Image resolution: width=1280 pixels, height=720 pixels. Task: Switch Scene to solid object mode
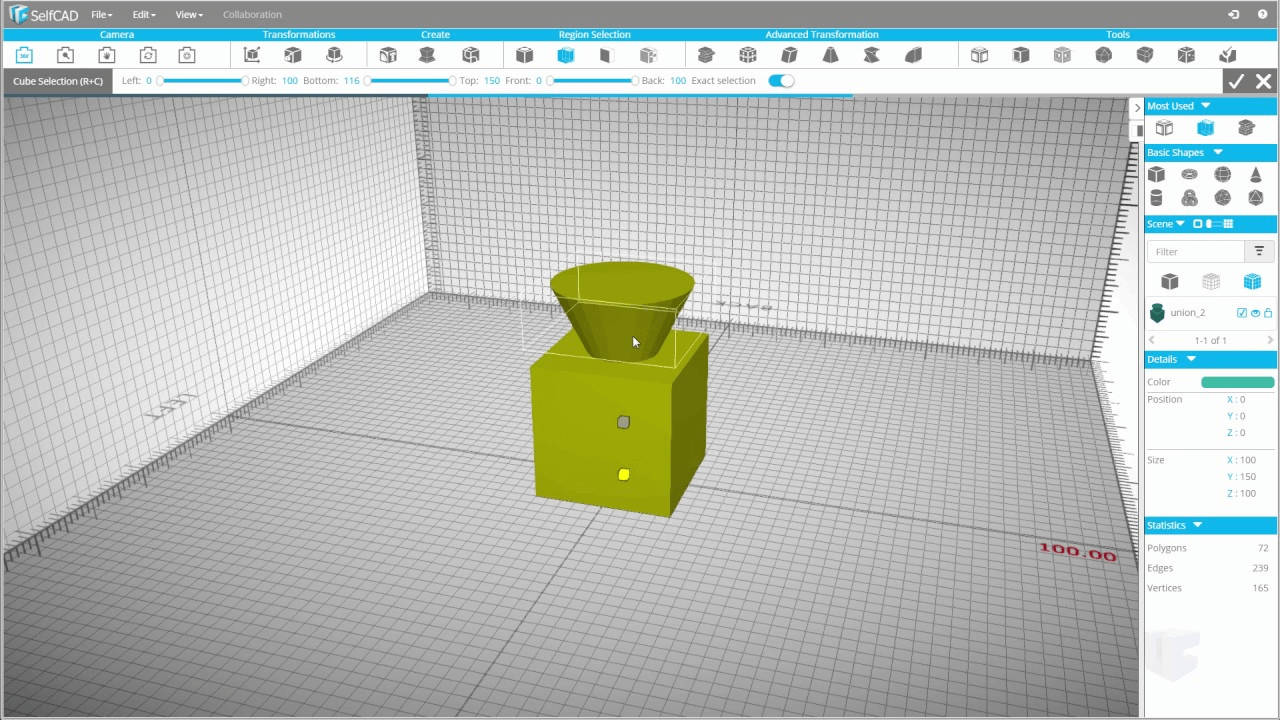[x=1170, y=282]
